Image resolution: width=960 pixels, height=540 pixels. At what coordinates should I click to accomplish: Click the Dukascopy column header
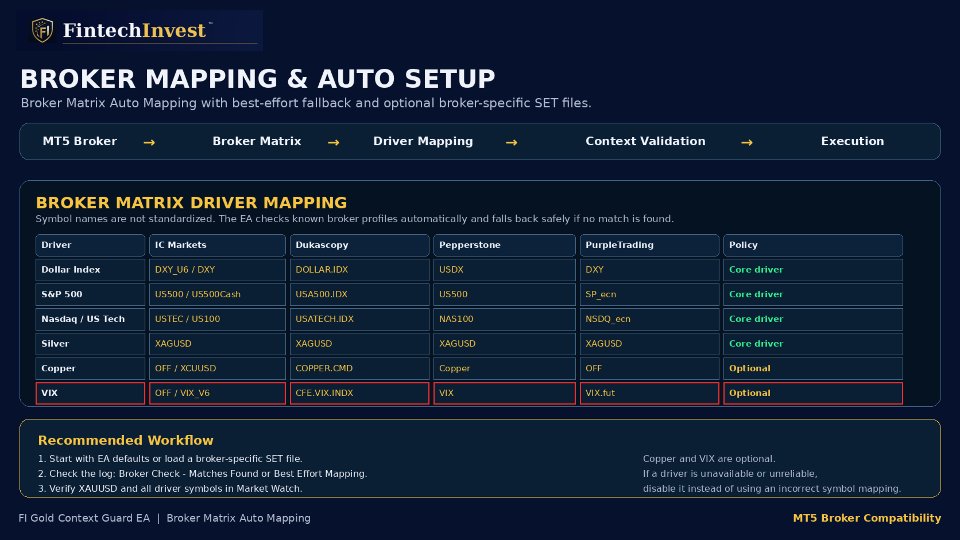tap(359, 245)
